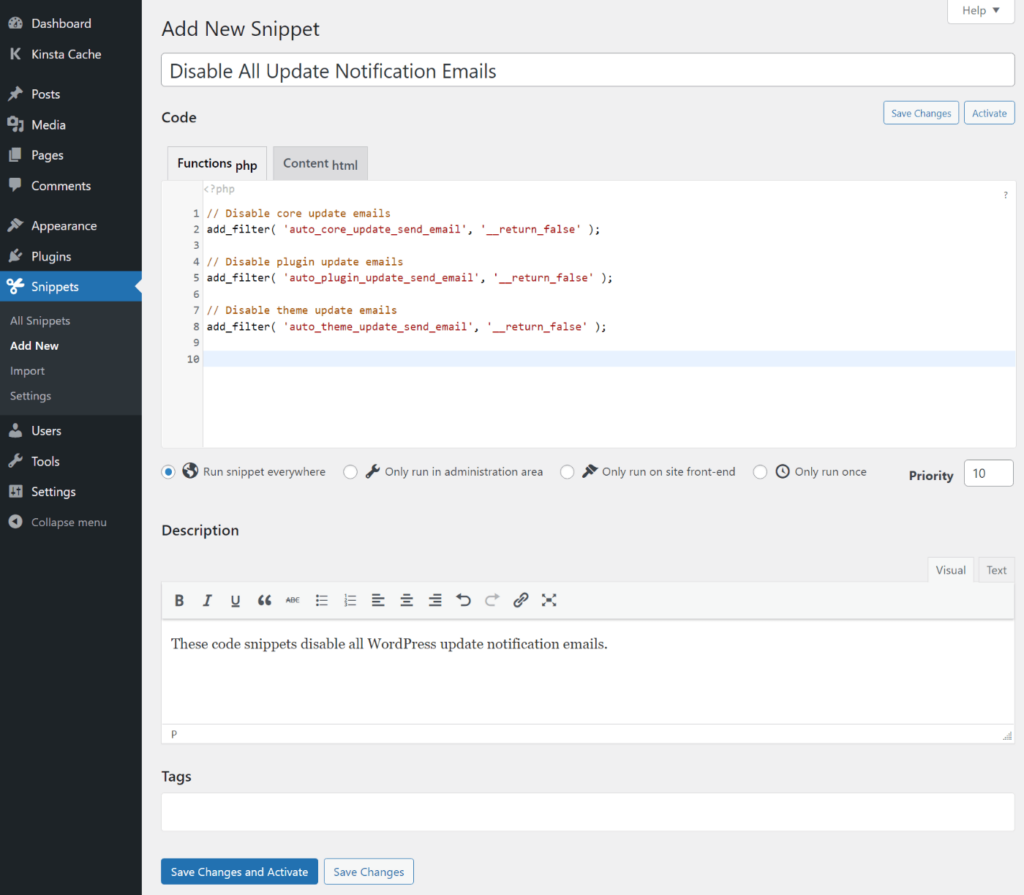Select Run snippet everywhere option
Viewport: 1024px width, 895px height.
(x=169, y=472)
